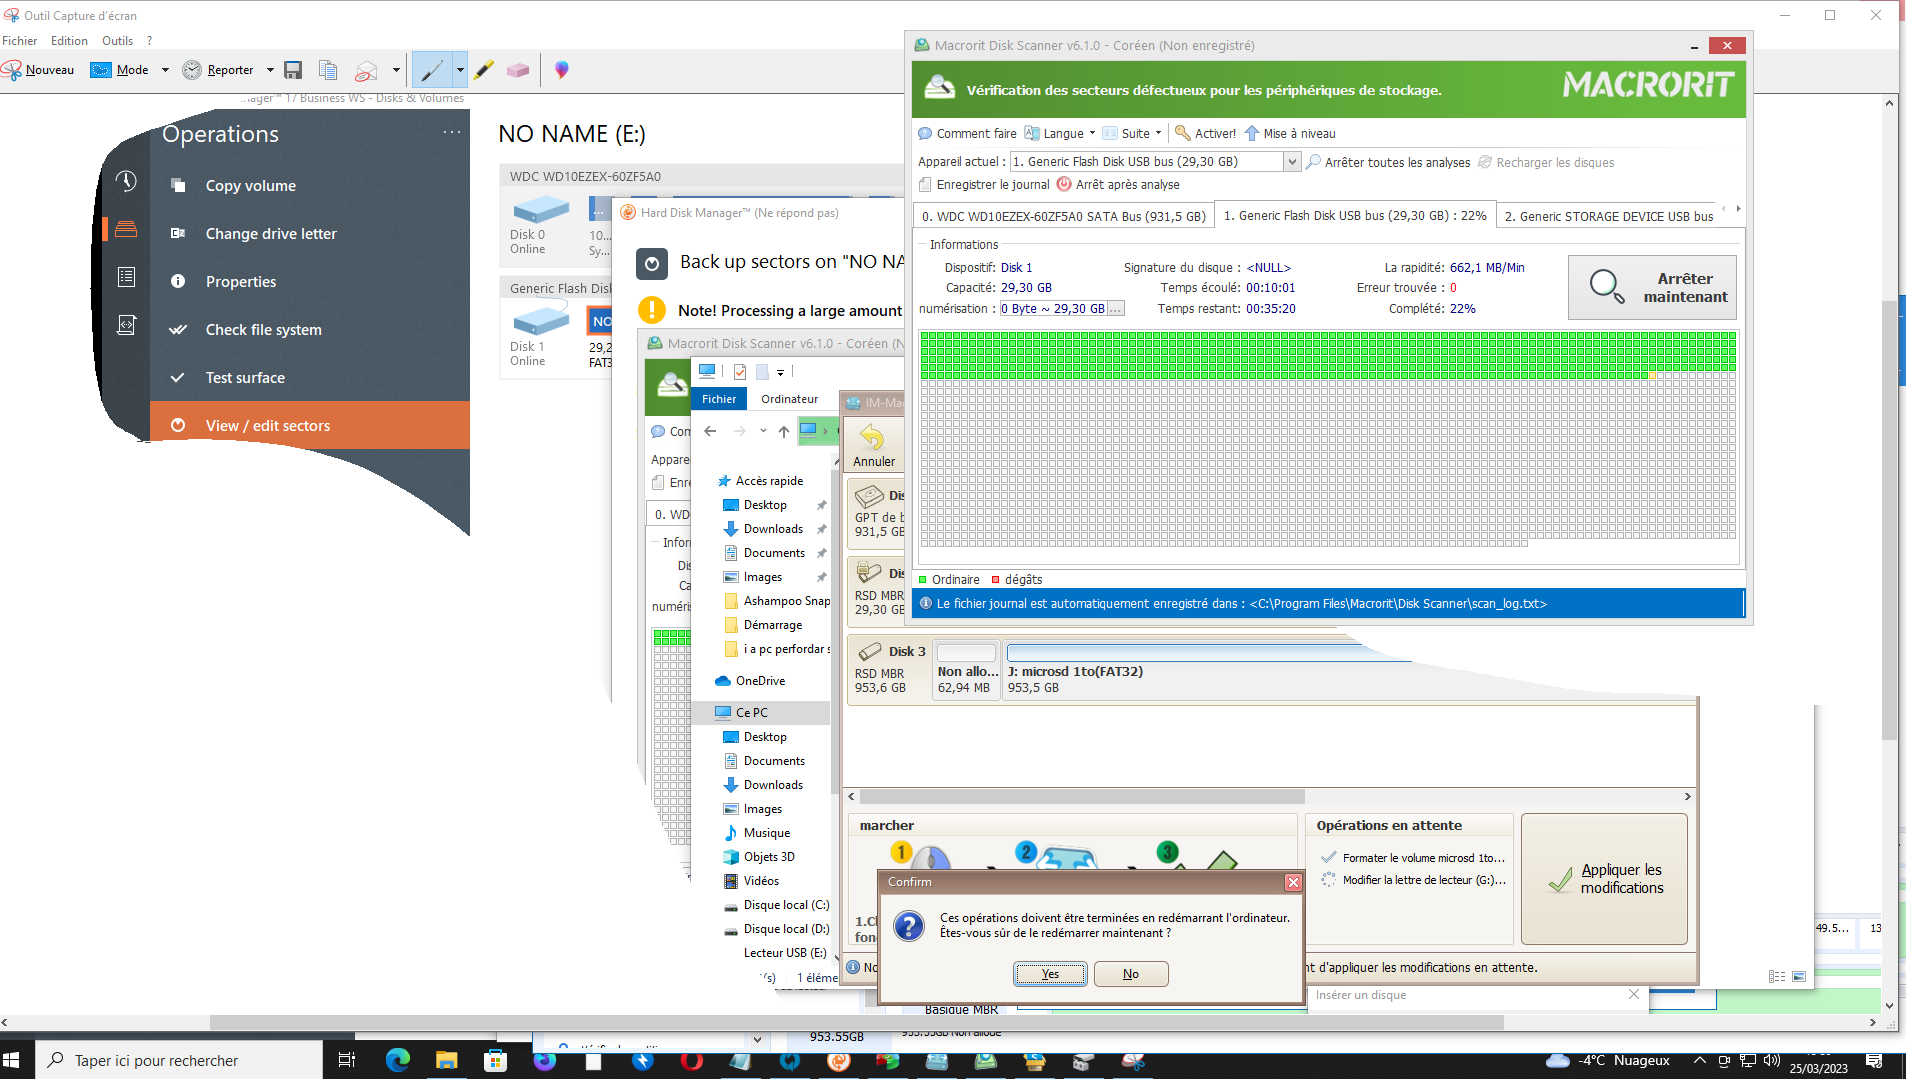Click the code file icon in the sidebar
Screen dimensions: 1906x1079
point(126,325)
